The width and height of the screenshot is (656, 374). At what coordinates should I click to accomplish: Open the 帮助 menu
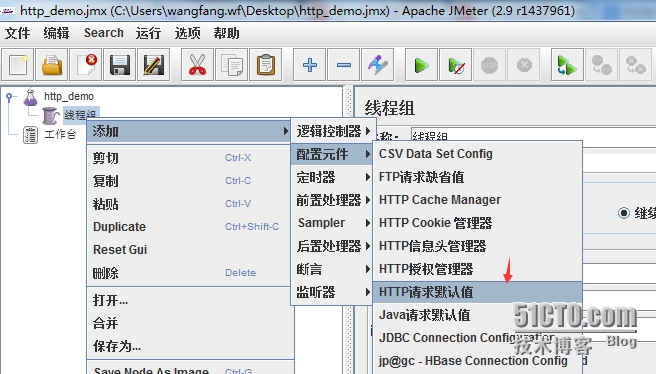(226, 33)
